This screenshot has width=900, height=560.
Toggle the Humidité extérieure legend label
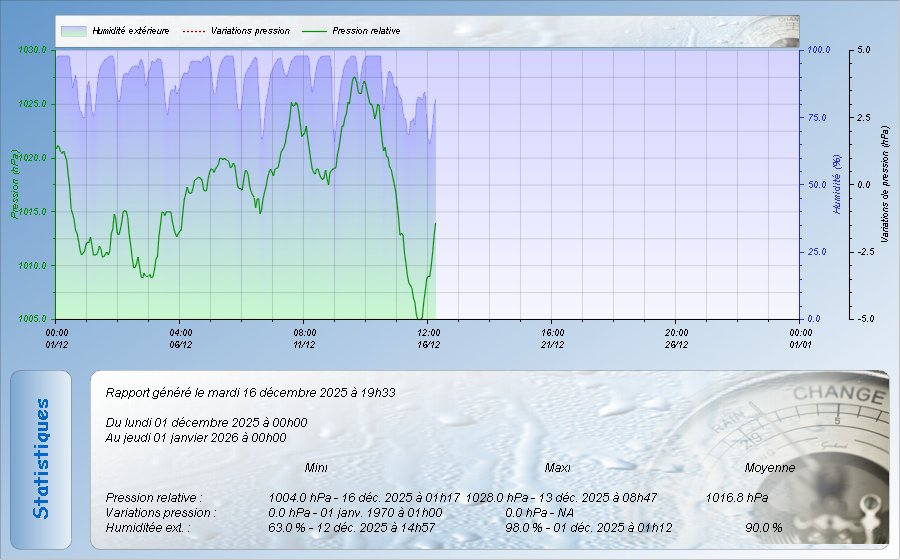pos(130,31)
